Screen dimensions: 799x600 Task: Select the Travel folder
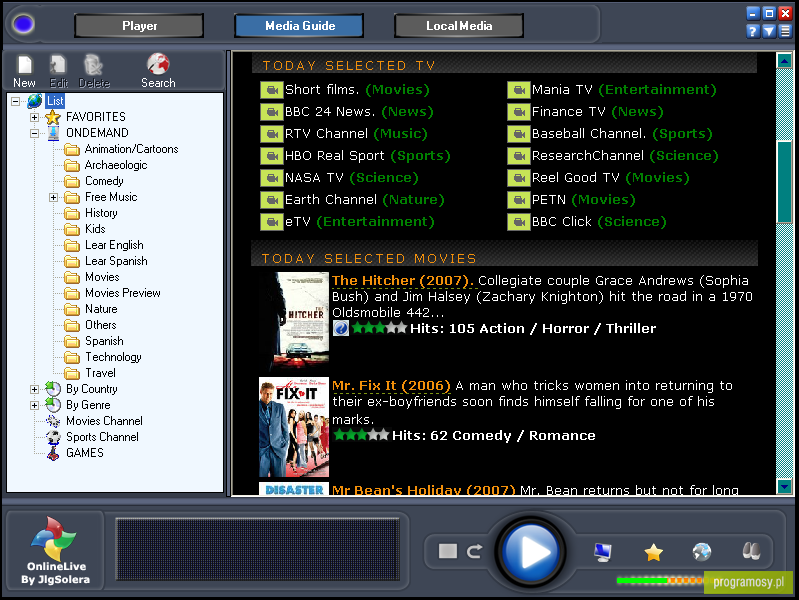click(100, 373)
